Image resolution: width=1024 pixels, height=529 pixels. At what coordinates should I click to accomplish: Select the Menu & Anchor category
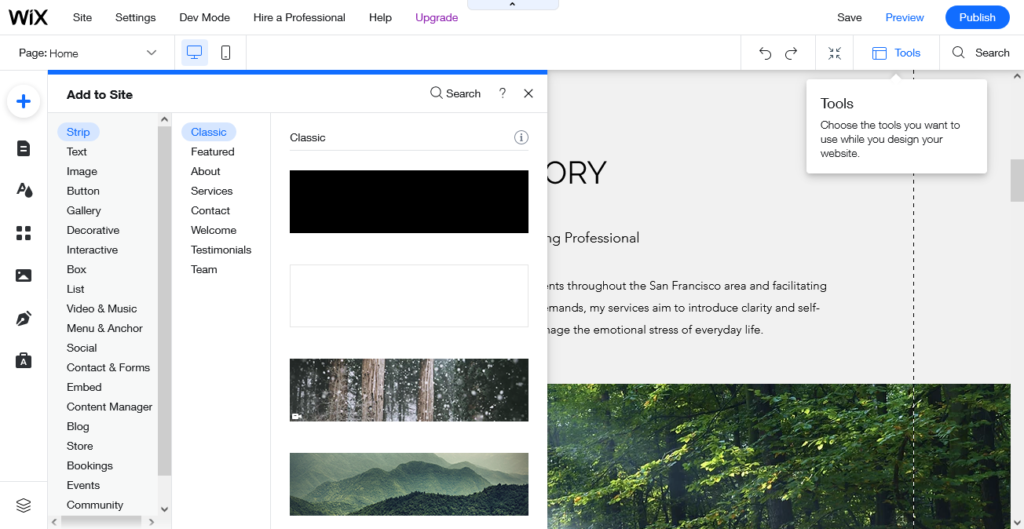coord(104,328)
